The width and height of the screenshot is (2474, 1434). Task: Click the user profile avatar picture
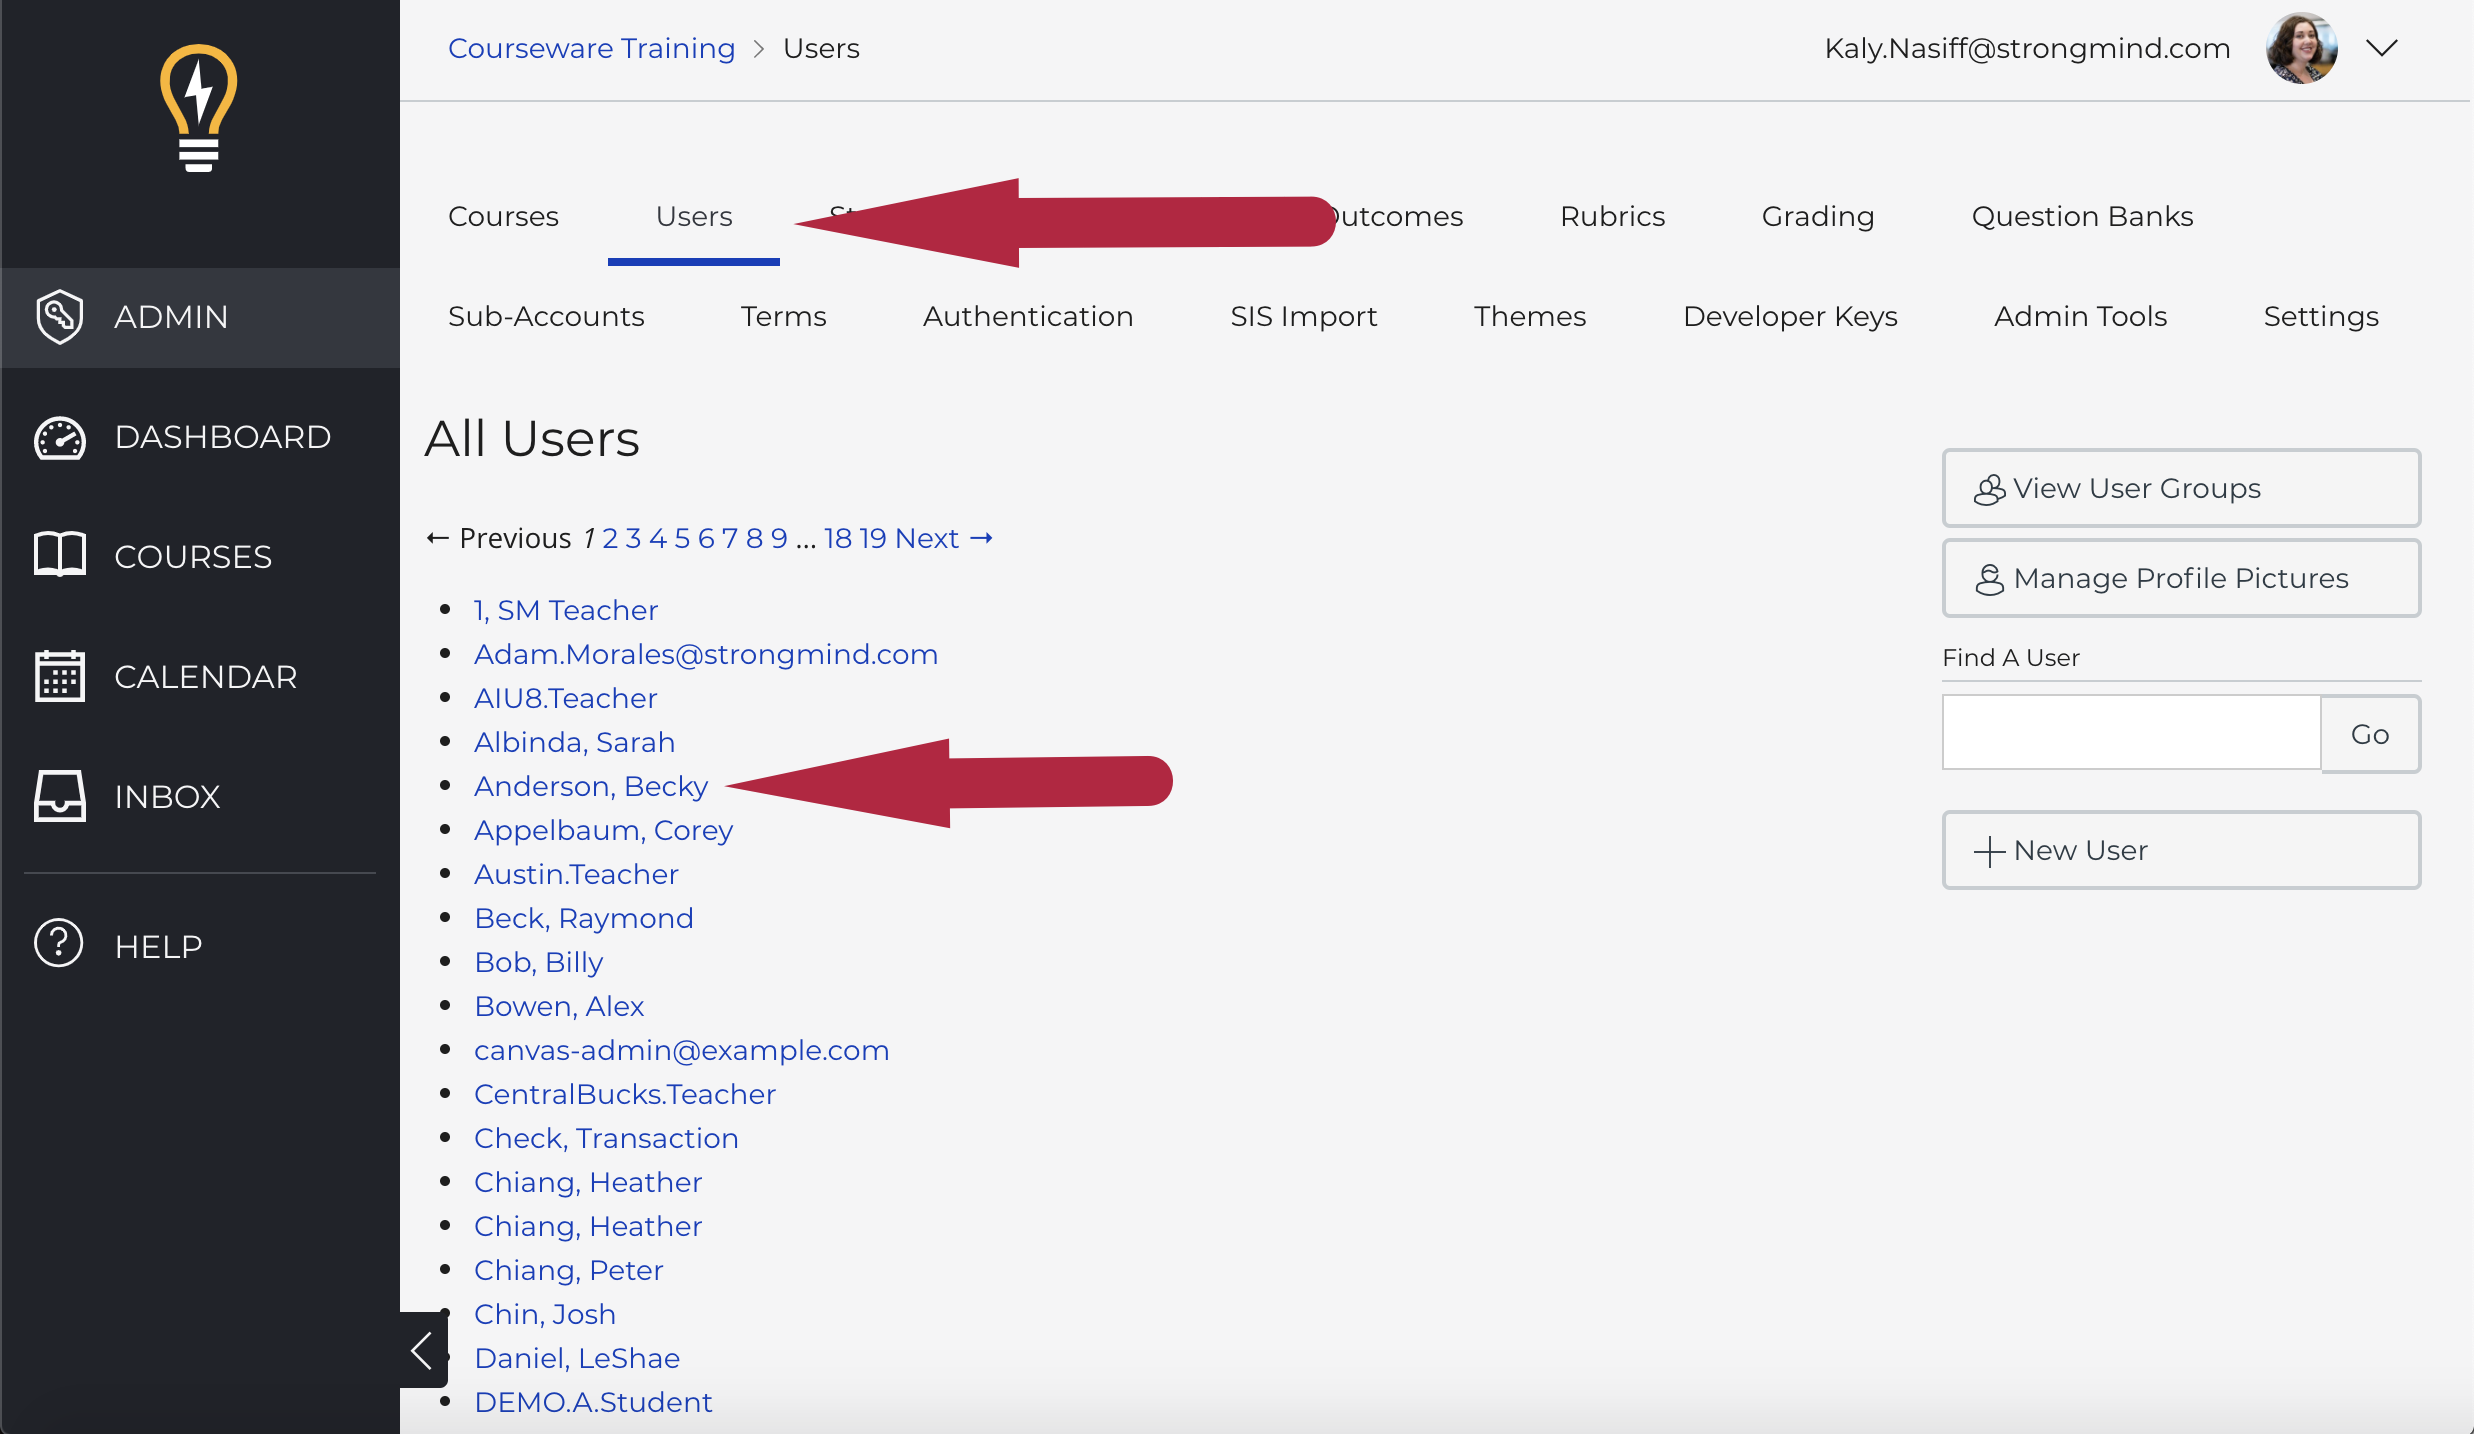click(x=2301, y=48)
